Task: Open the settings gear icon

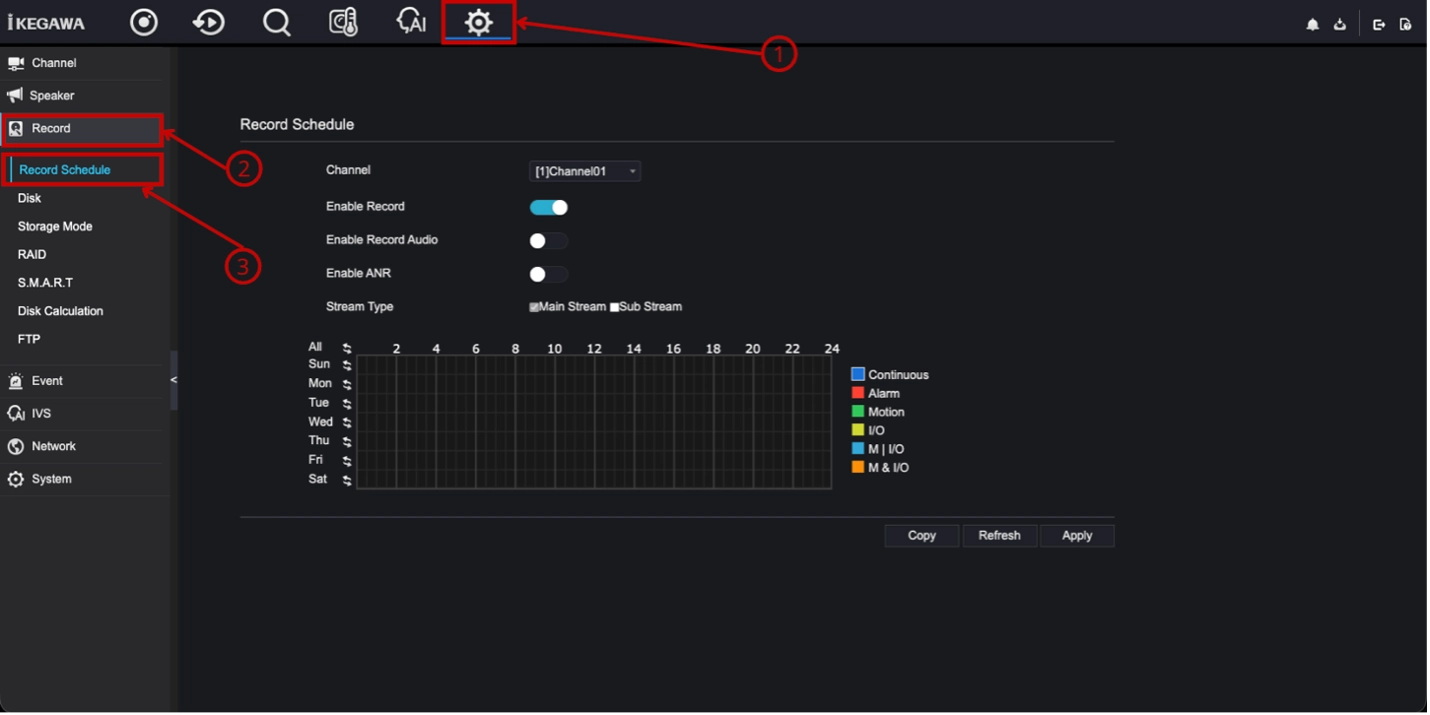Action: (479, 22)
